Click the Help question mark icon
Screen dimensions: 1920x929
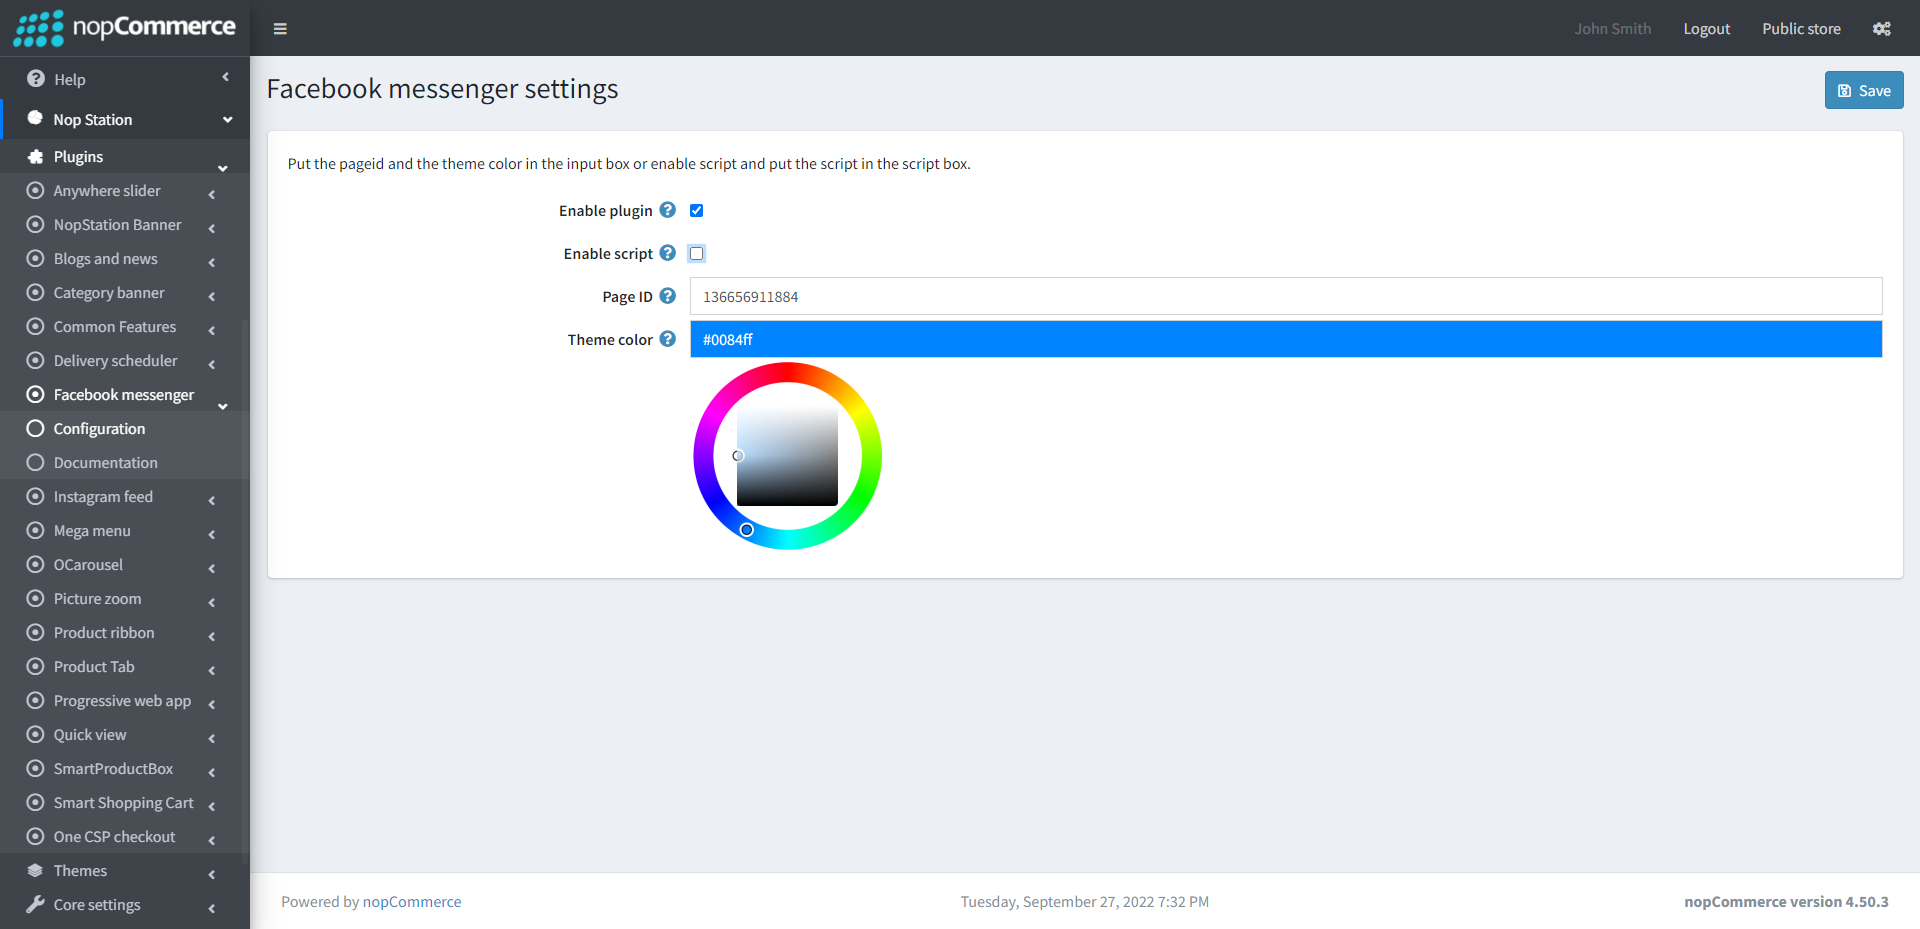(36, 79)
